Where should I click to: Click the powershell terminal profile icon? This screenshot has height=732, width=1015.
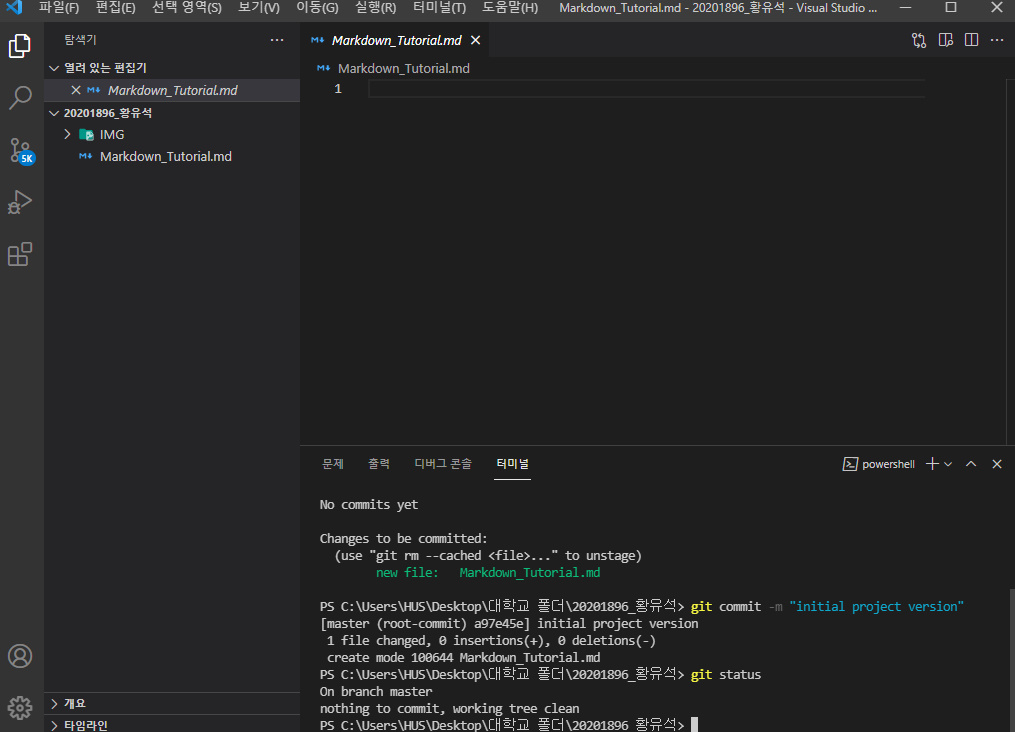coord(850,464)
